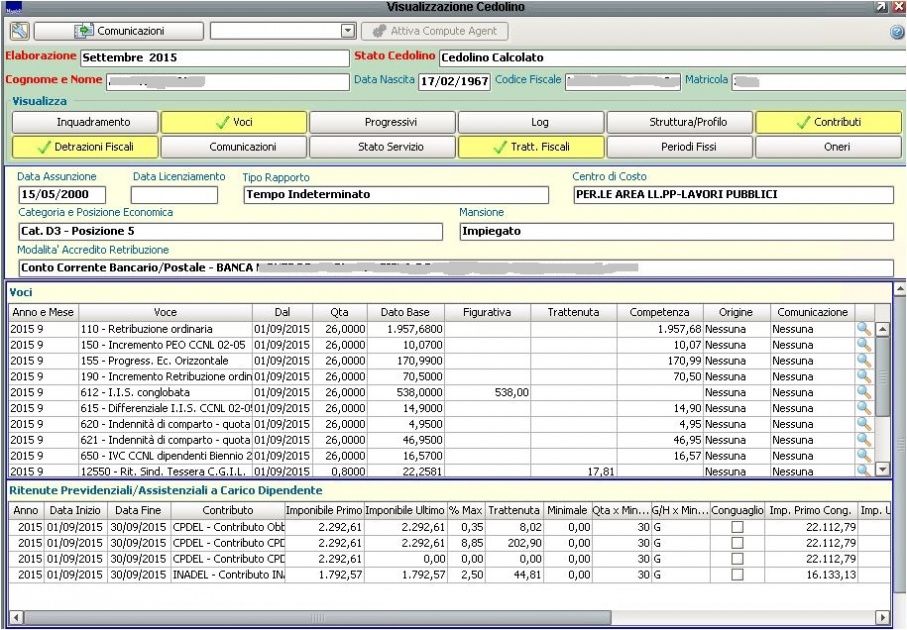The width and height of the screenshot is (907, 630).
Task: Tick Conguaglio checkbox in first CPDEL row
Action: click(737, 527)
